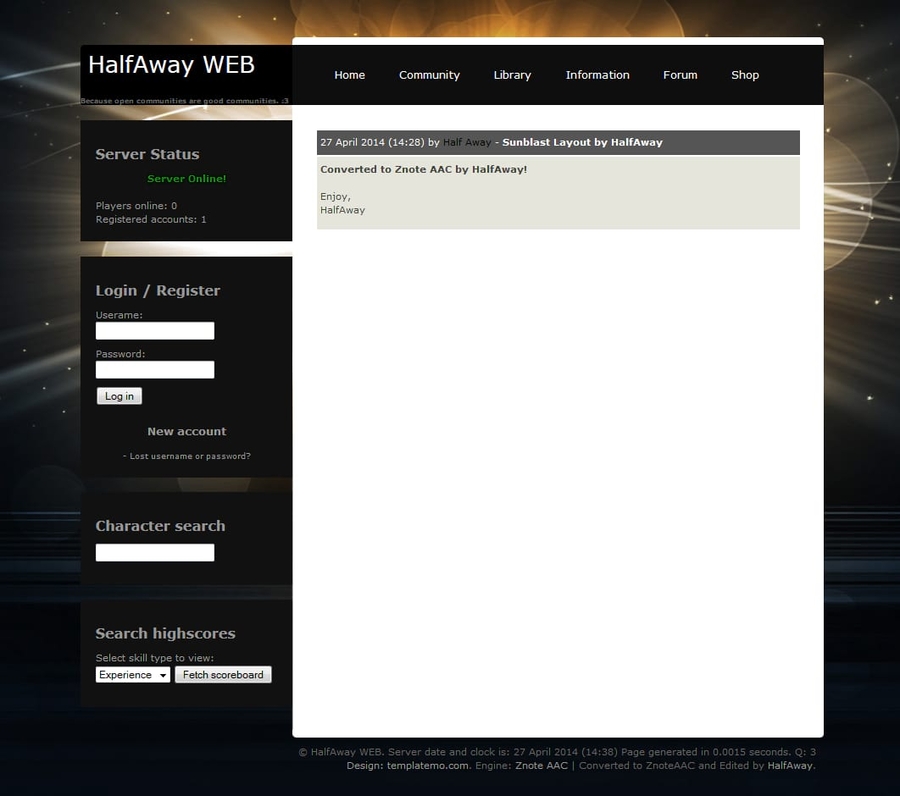Expand the Experience skill type dropdown
900x796 pixels.
(x=133, y=675)
